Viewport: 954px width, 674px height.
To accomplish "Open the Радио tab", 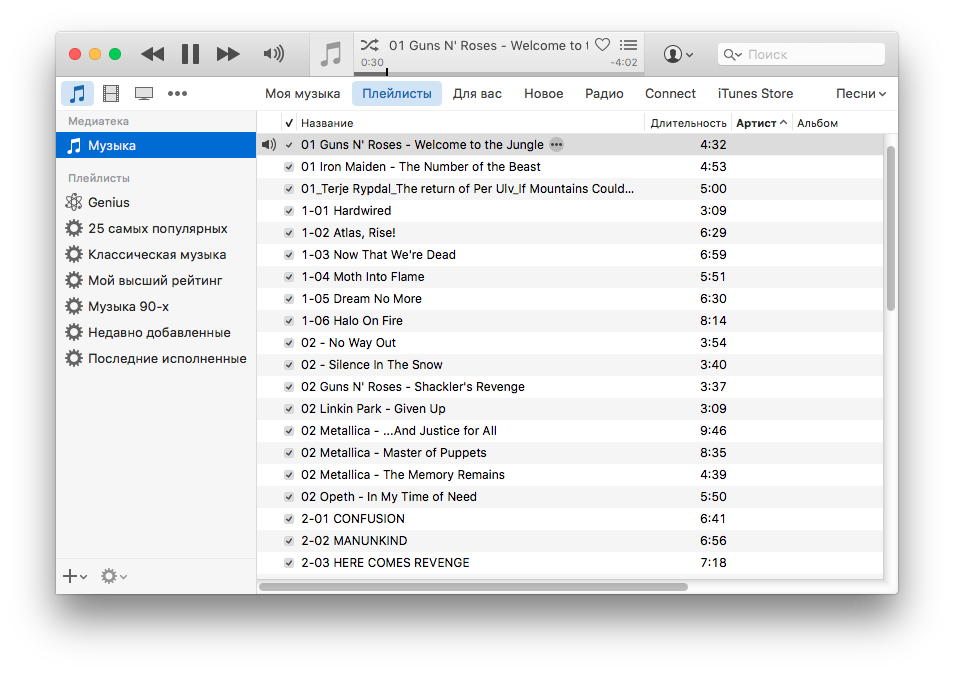I will pyautogui.click(x=604, y=94).
